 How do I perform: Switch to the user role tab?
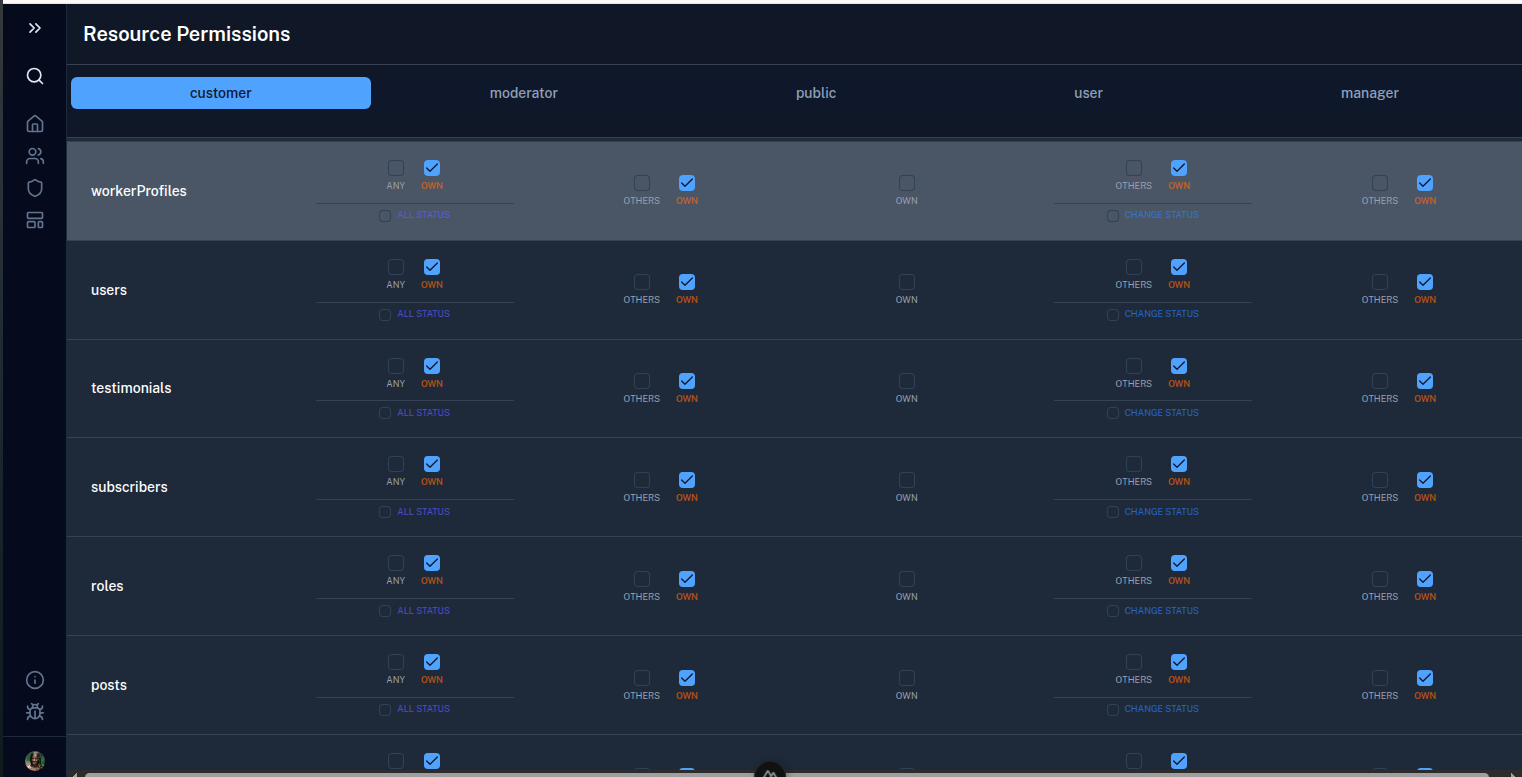coord(1088,93)
